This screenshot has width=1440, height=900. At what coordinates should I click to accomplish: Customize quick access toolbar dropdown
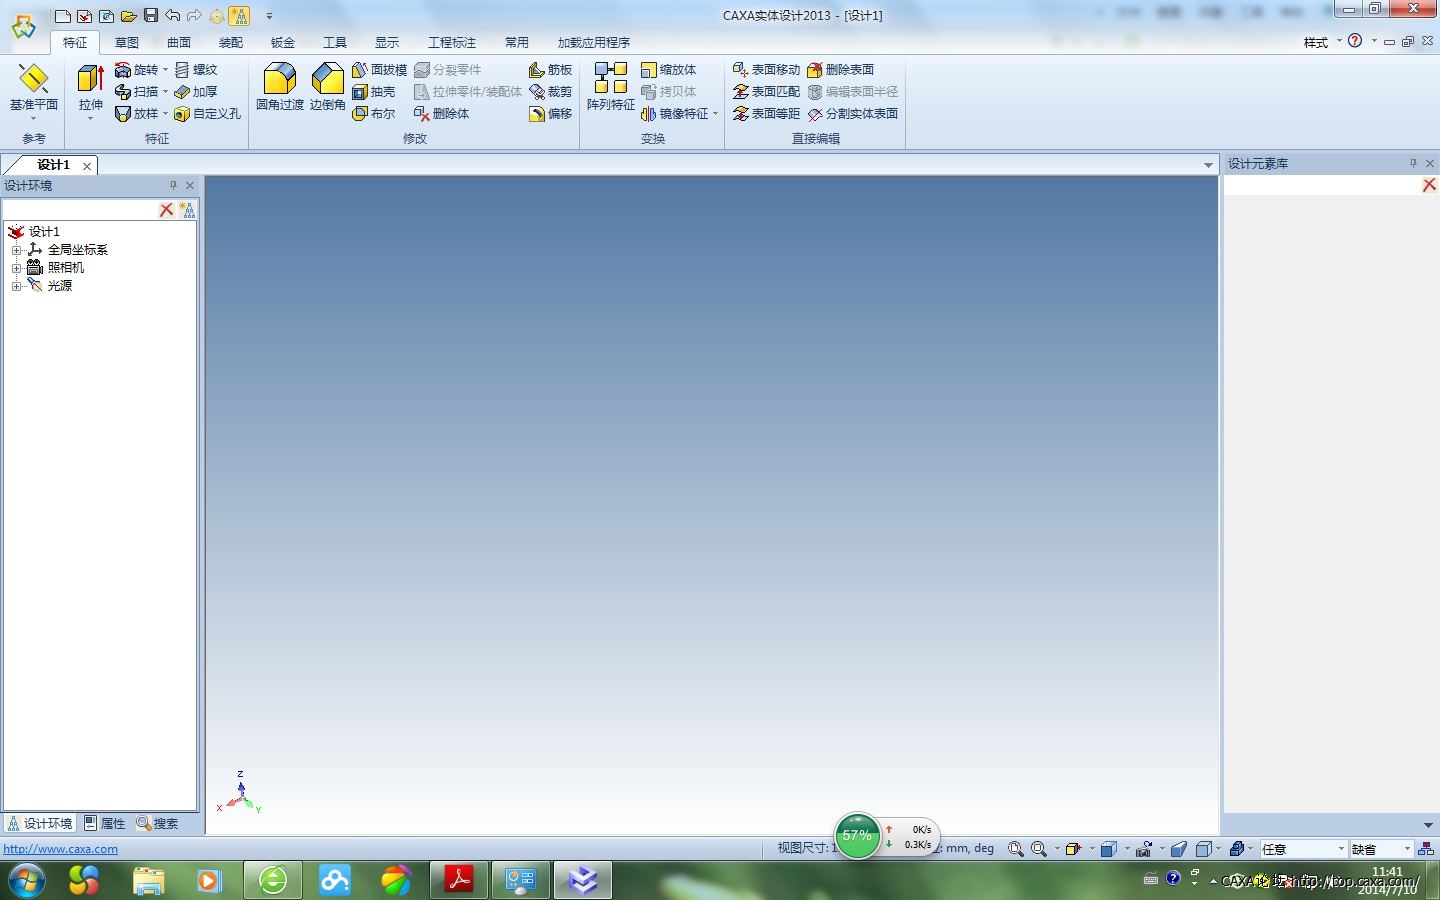[269, 16]
